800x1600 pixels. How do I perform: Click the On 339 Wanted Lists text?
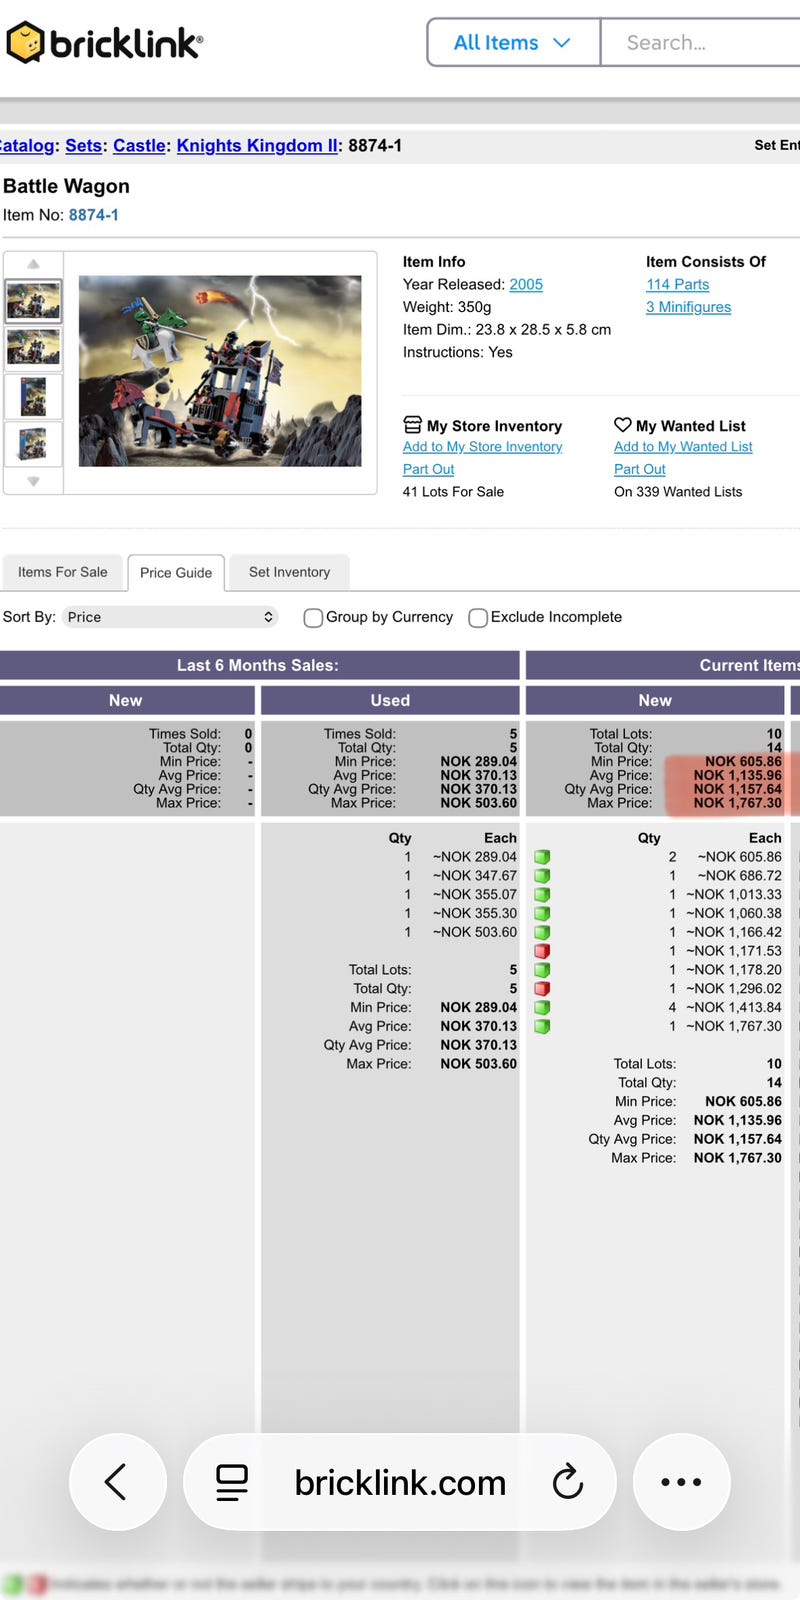[678, 492]
